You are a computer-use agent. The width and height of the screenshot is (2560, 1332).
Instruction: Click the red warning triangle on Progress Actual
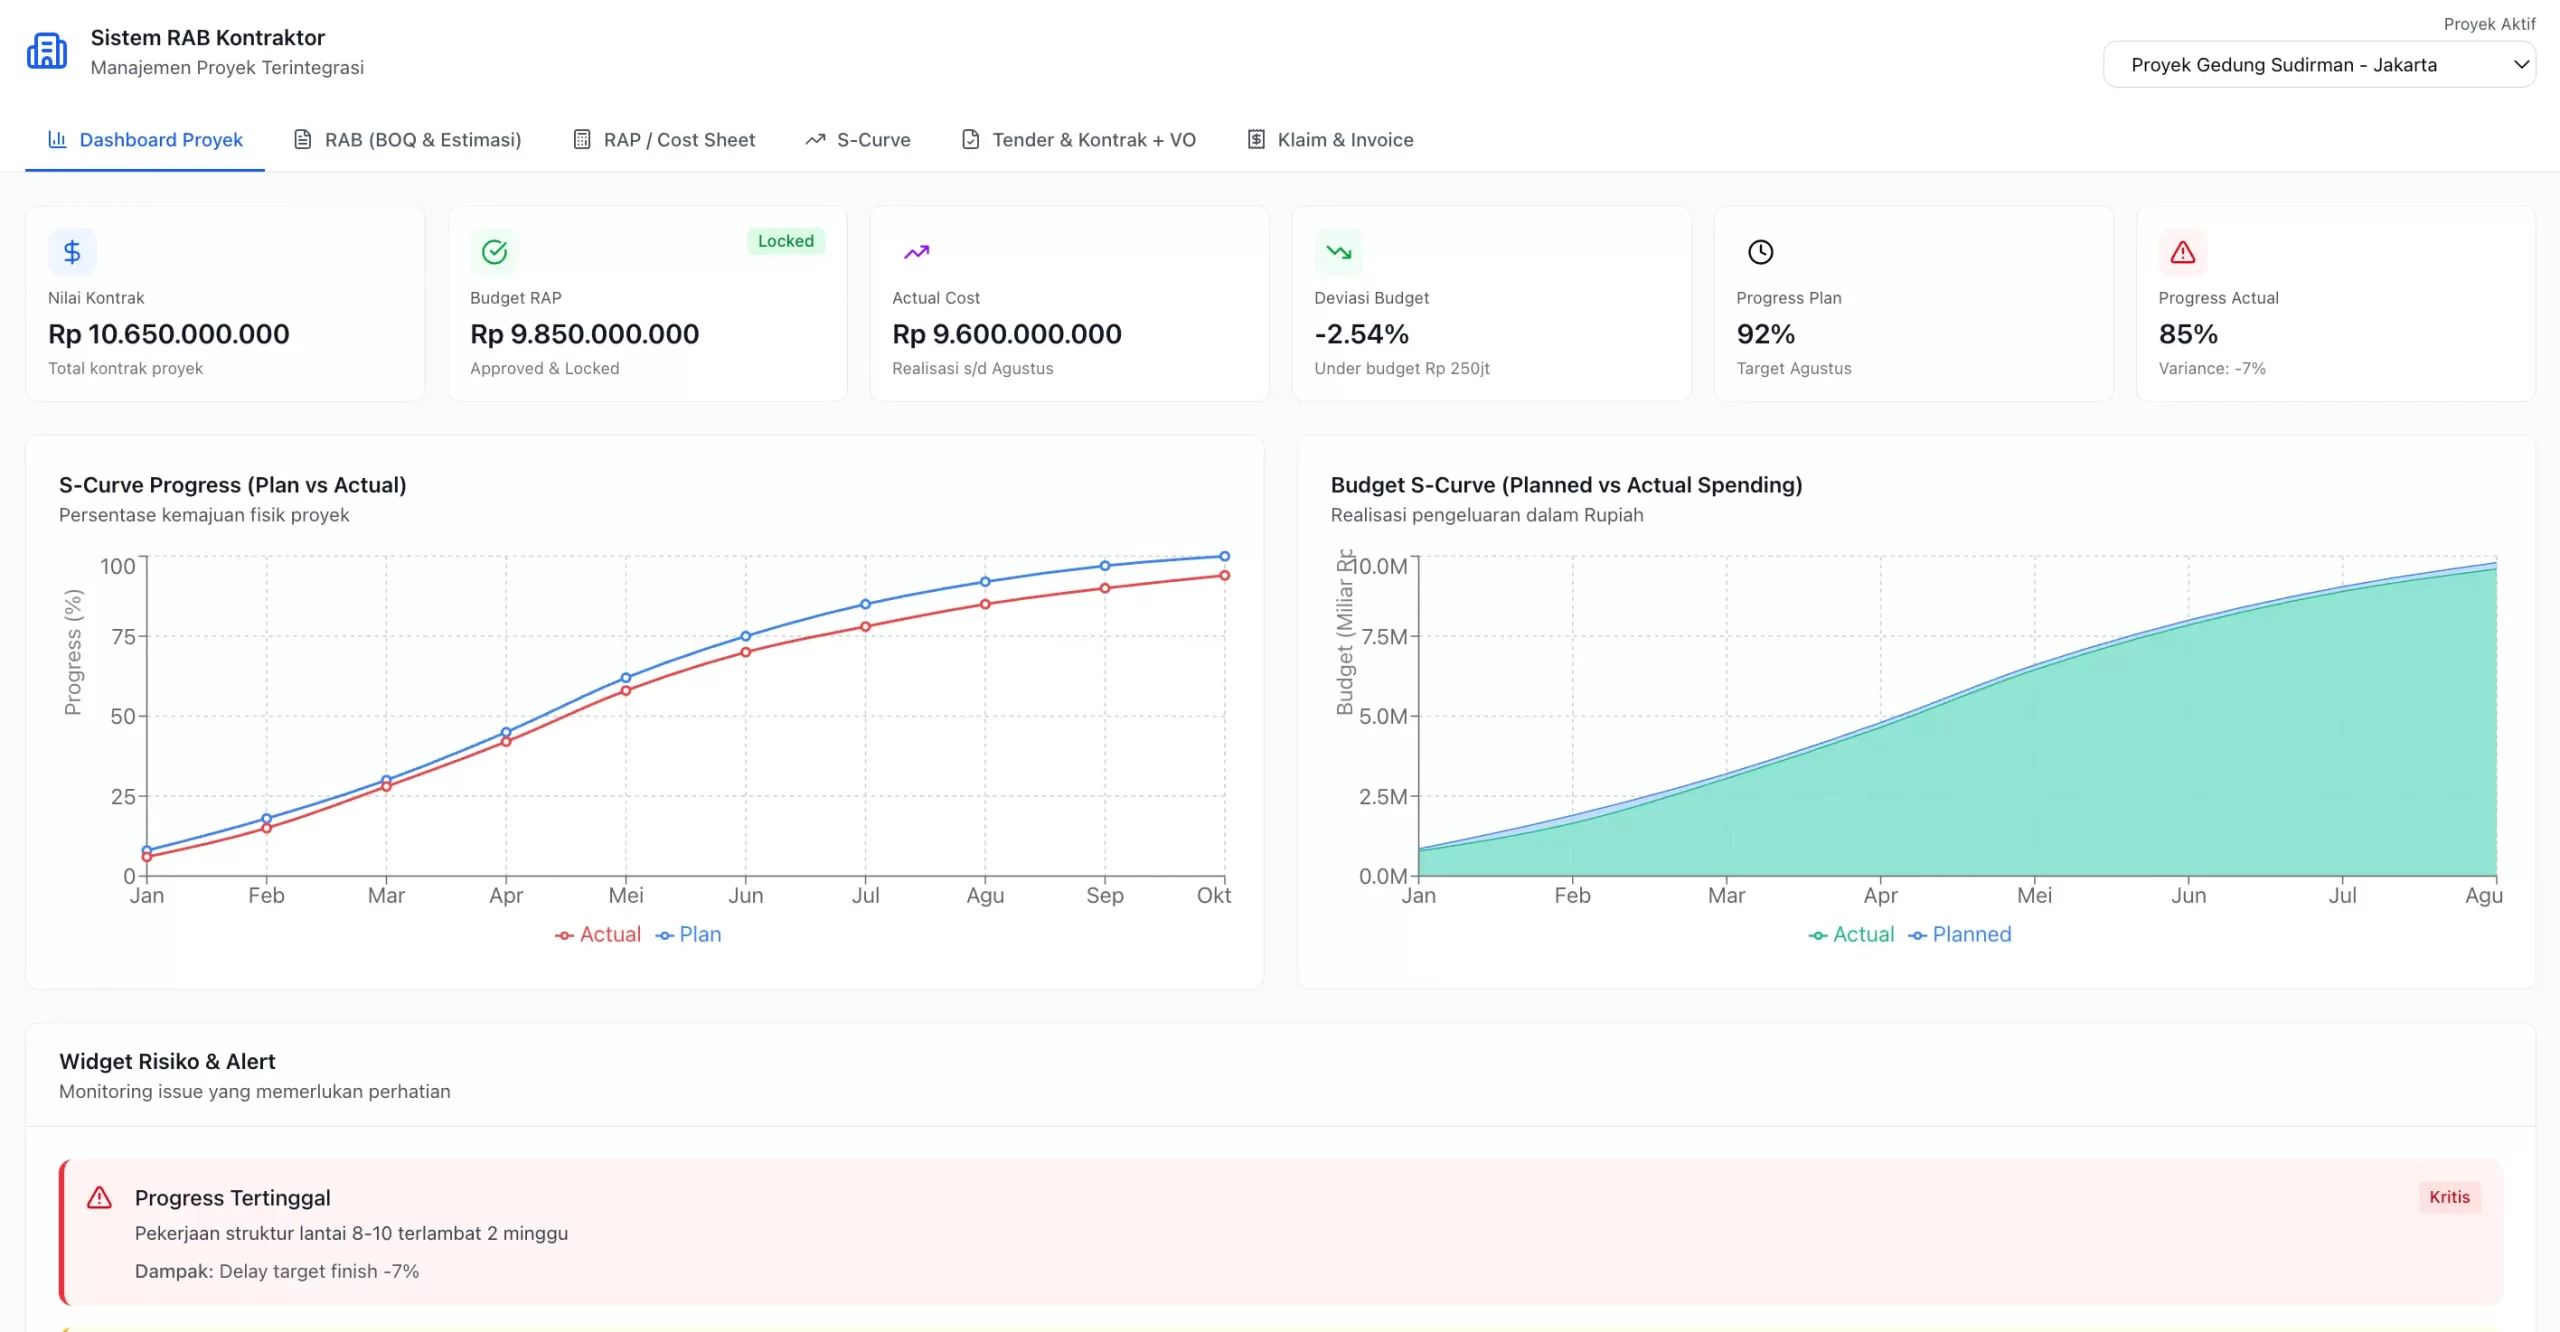pos(2182,252)
